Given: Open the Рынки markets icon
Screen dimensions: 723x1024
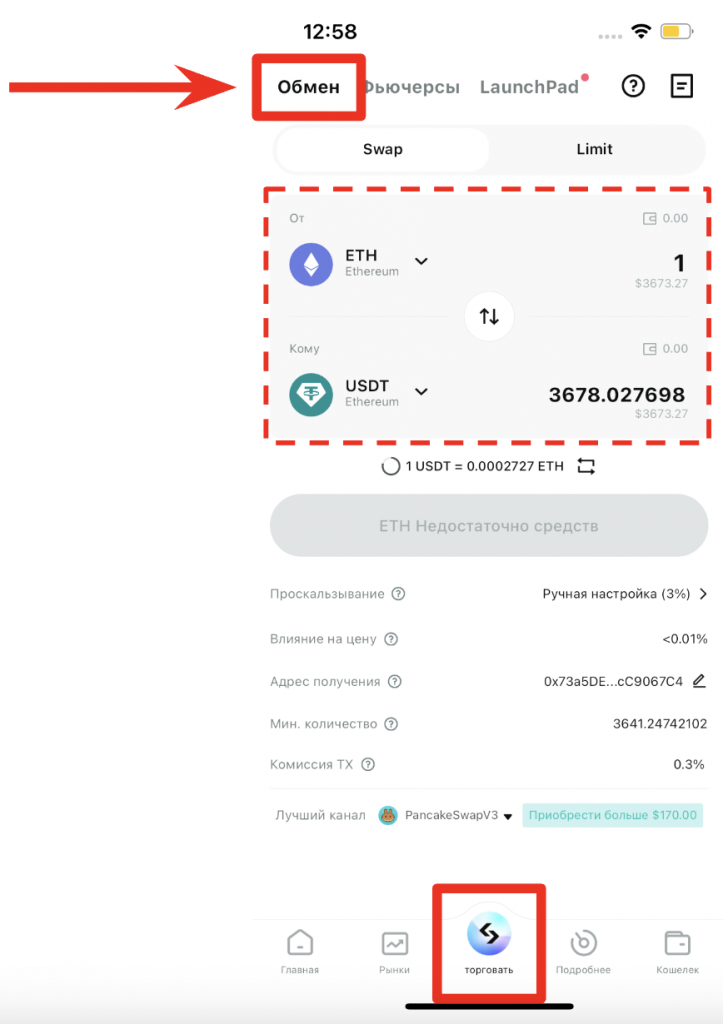Looking at the screenshot, I should point(395,943).
